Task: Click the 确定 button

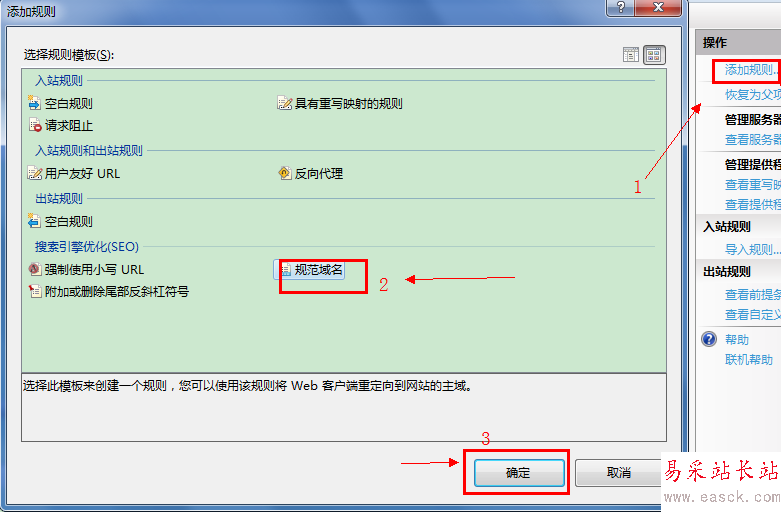Action: pyautogui.click(x=519, y=472)
